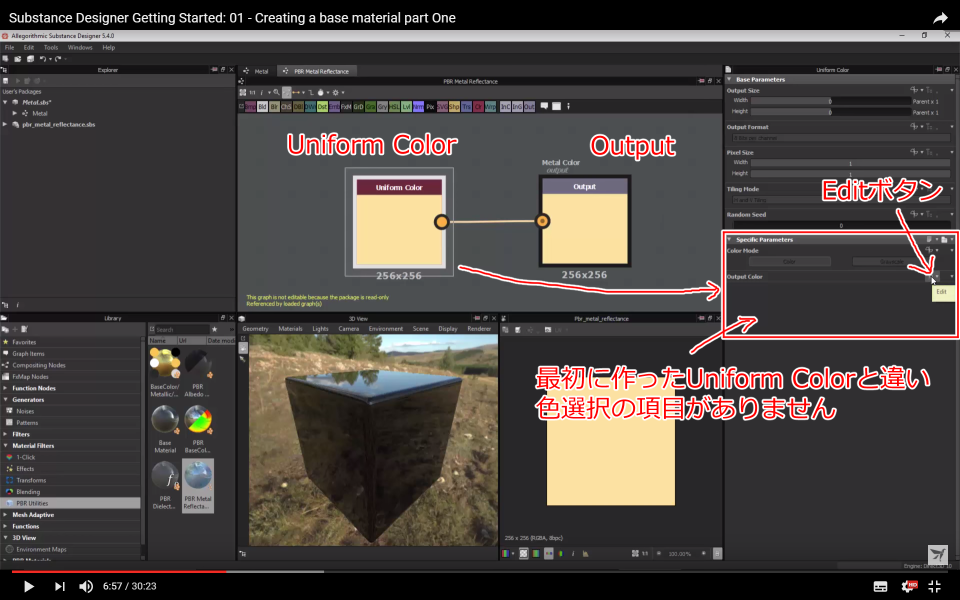Mute the video volume
This screenshot has height=600, width=960.
click(x=86, y=586)
